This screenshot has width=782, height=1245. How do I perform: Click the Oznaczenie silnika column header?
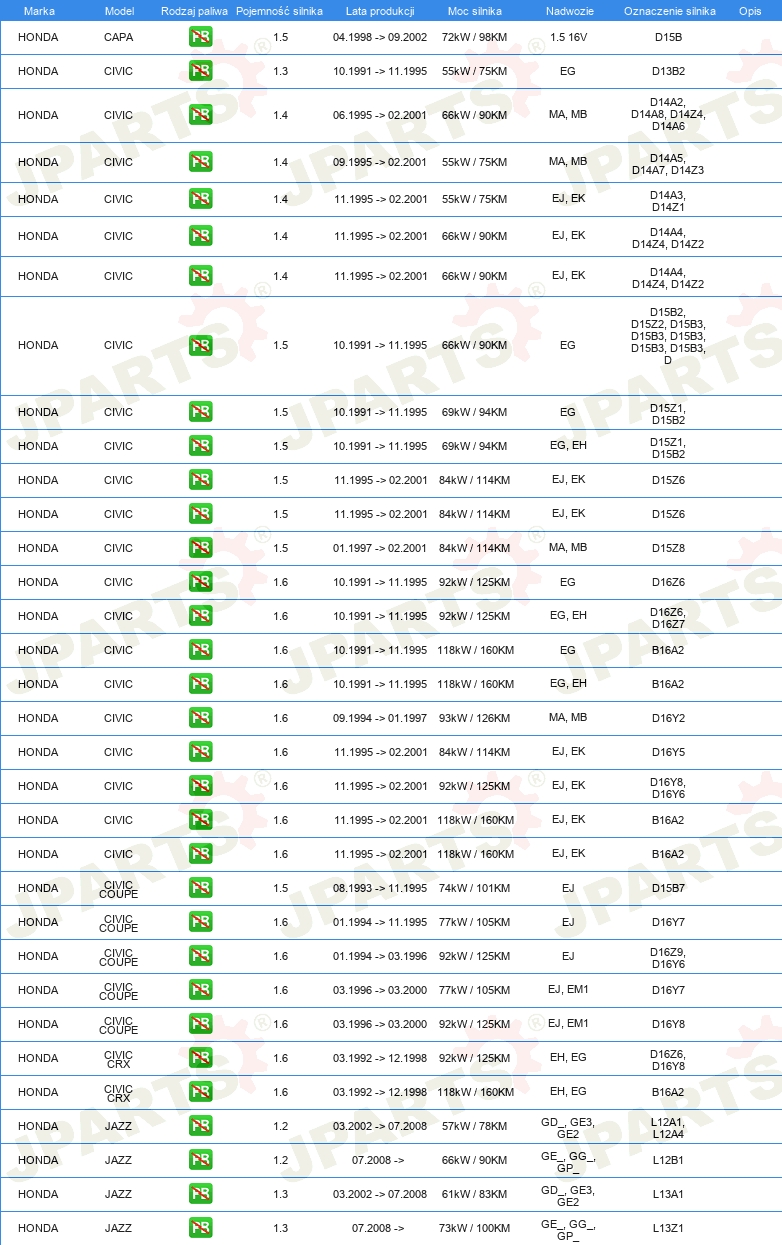(x=668, y=10)
